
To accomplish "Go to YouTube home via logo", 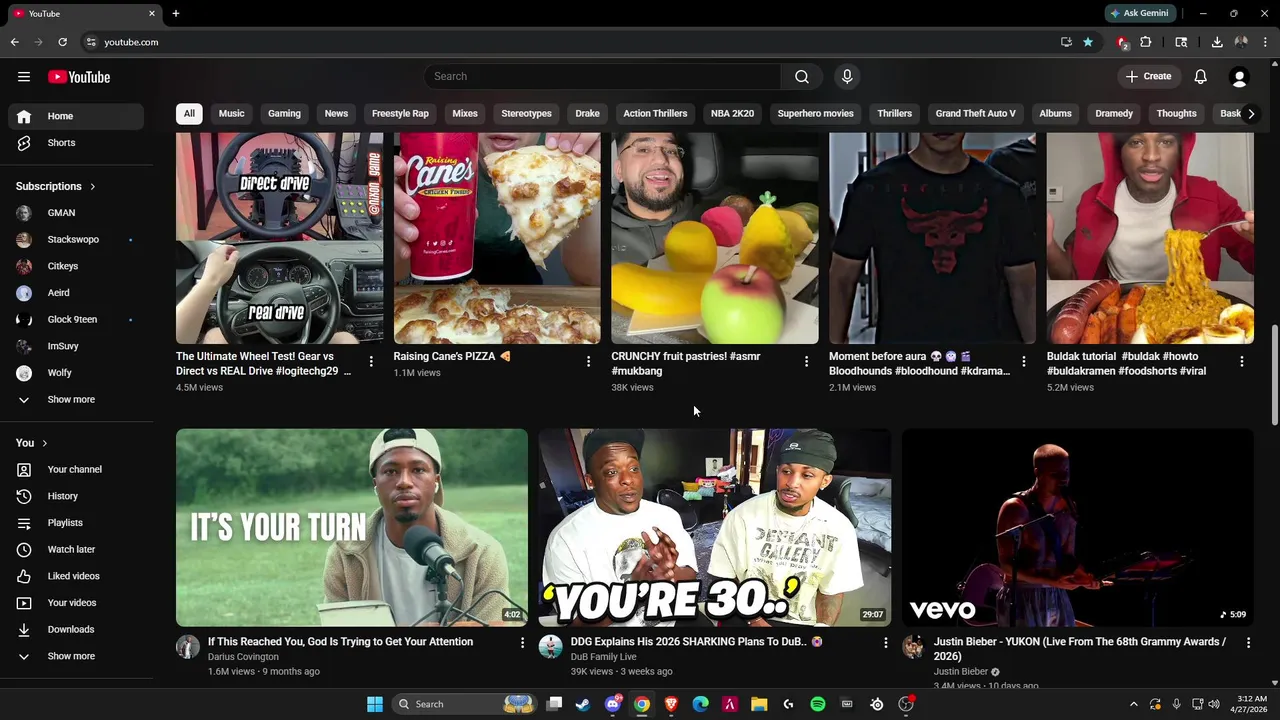I will click(x=79, y=77).
